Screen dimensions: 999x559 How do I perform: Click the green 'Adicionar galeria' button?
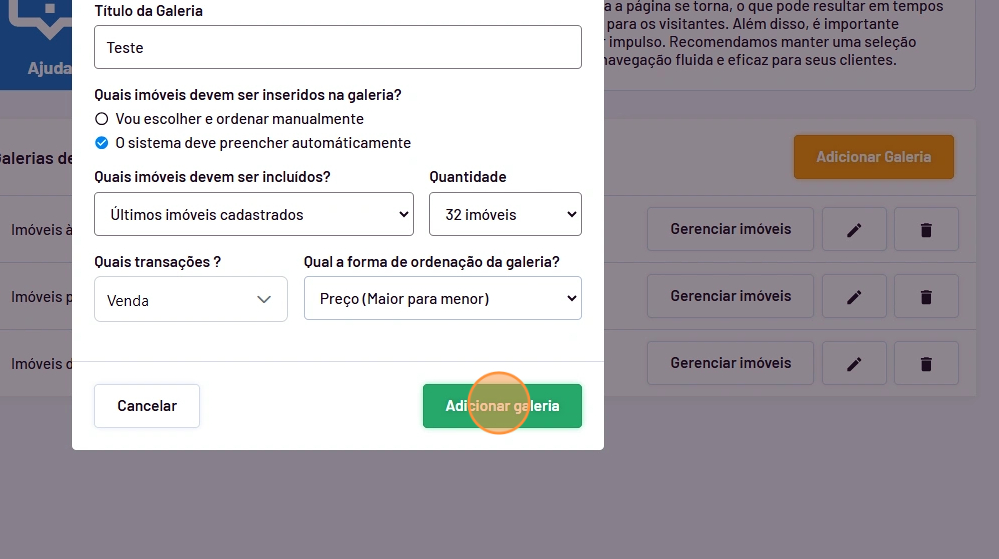[502, 406]
